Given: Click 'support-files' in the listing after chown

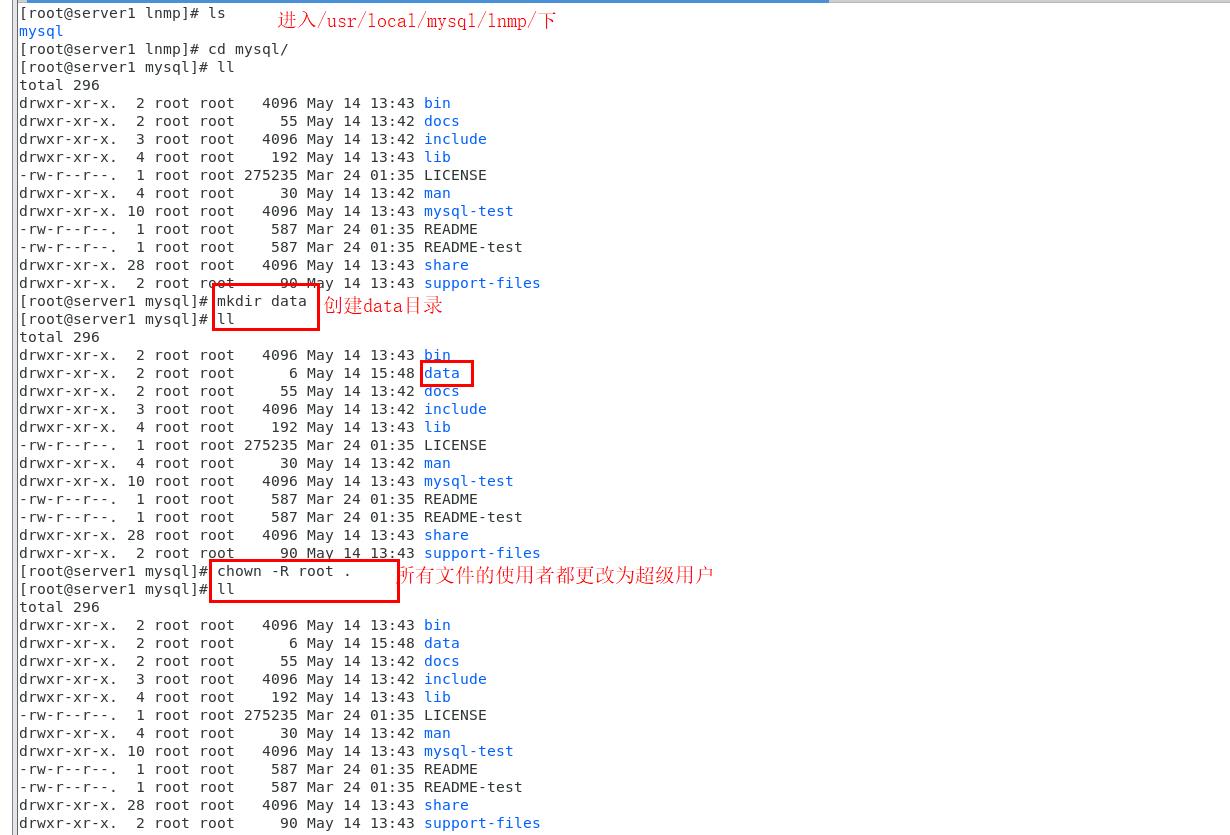Looking at the screenshot, I should click(482, 823).
